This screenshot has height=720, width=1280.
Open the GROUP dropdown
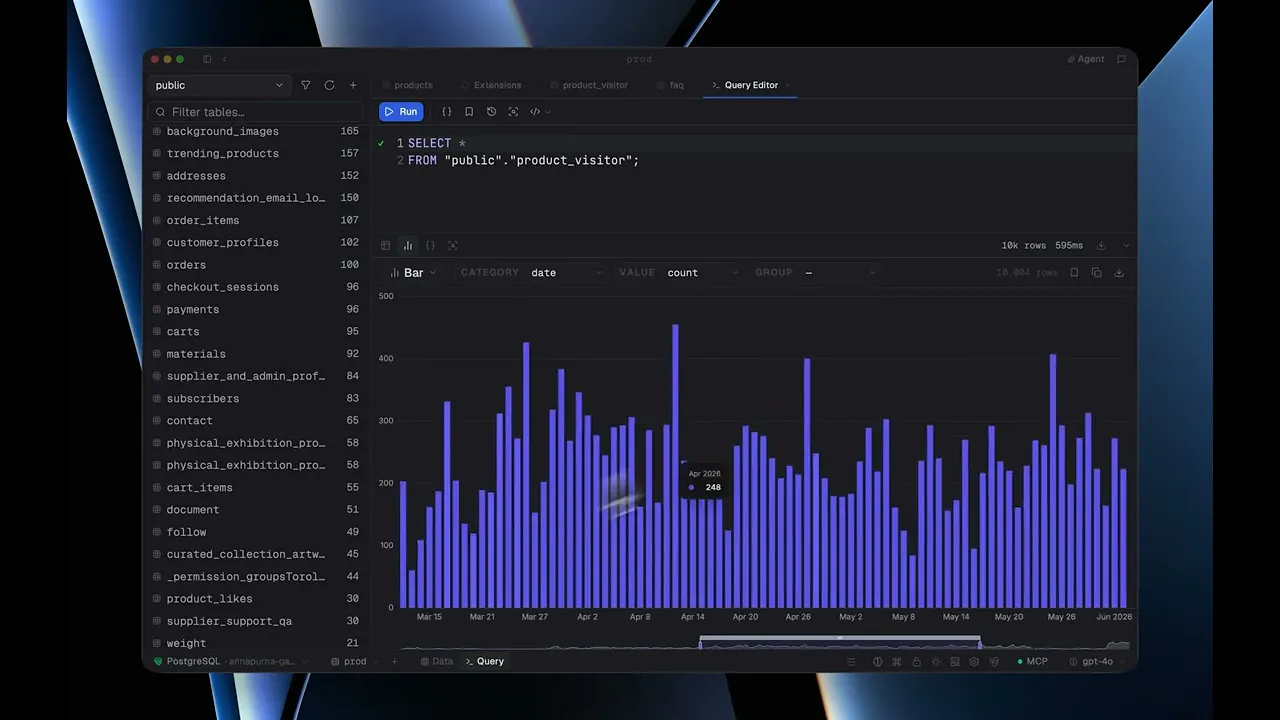point(815,272)
